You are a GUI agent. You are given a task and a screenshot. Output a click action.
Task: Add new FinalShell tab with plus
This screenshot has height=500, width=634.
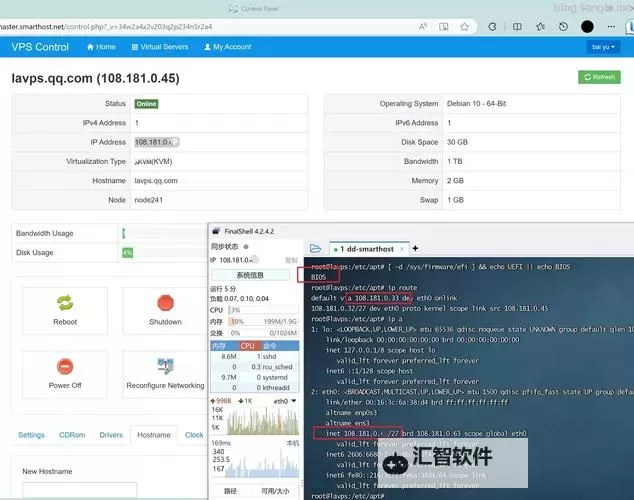(x=415, y=248)
